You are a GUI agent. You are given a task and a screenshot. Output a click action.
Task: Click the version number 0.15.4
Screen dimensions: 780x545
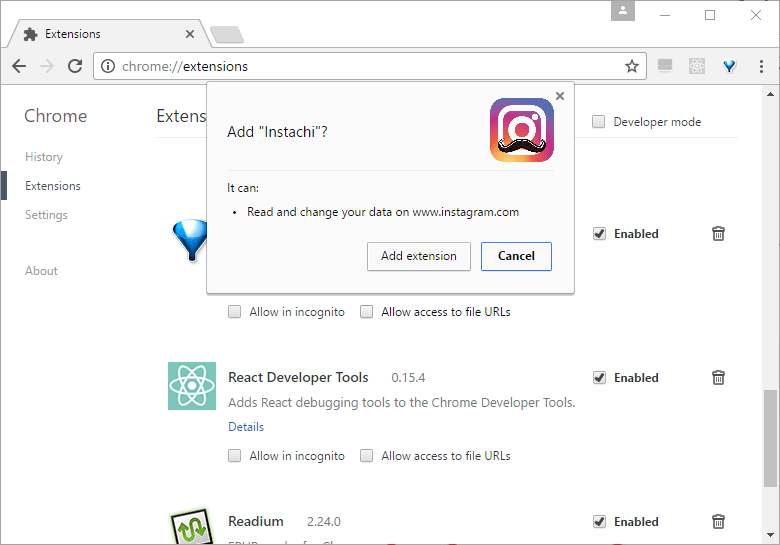point(408,378)
